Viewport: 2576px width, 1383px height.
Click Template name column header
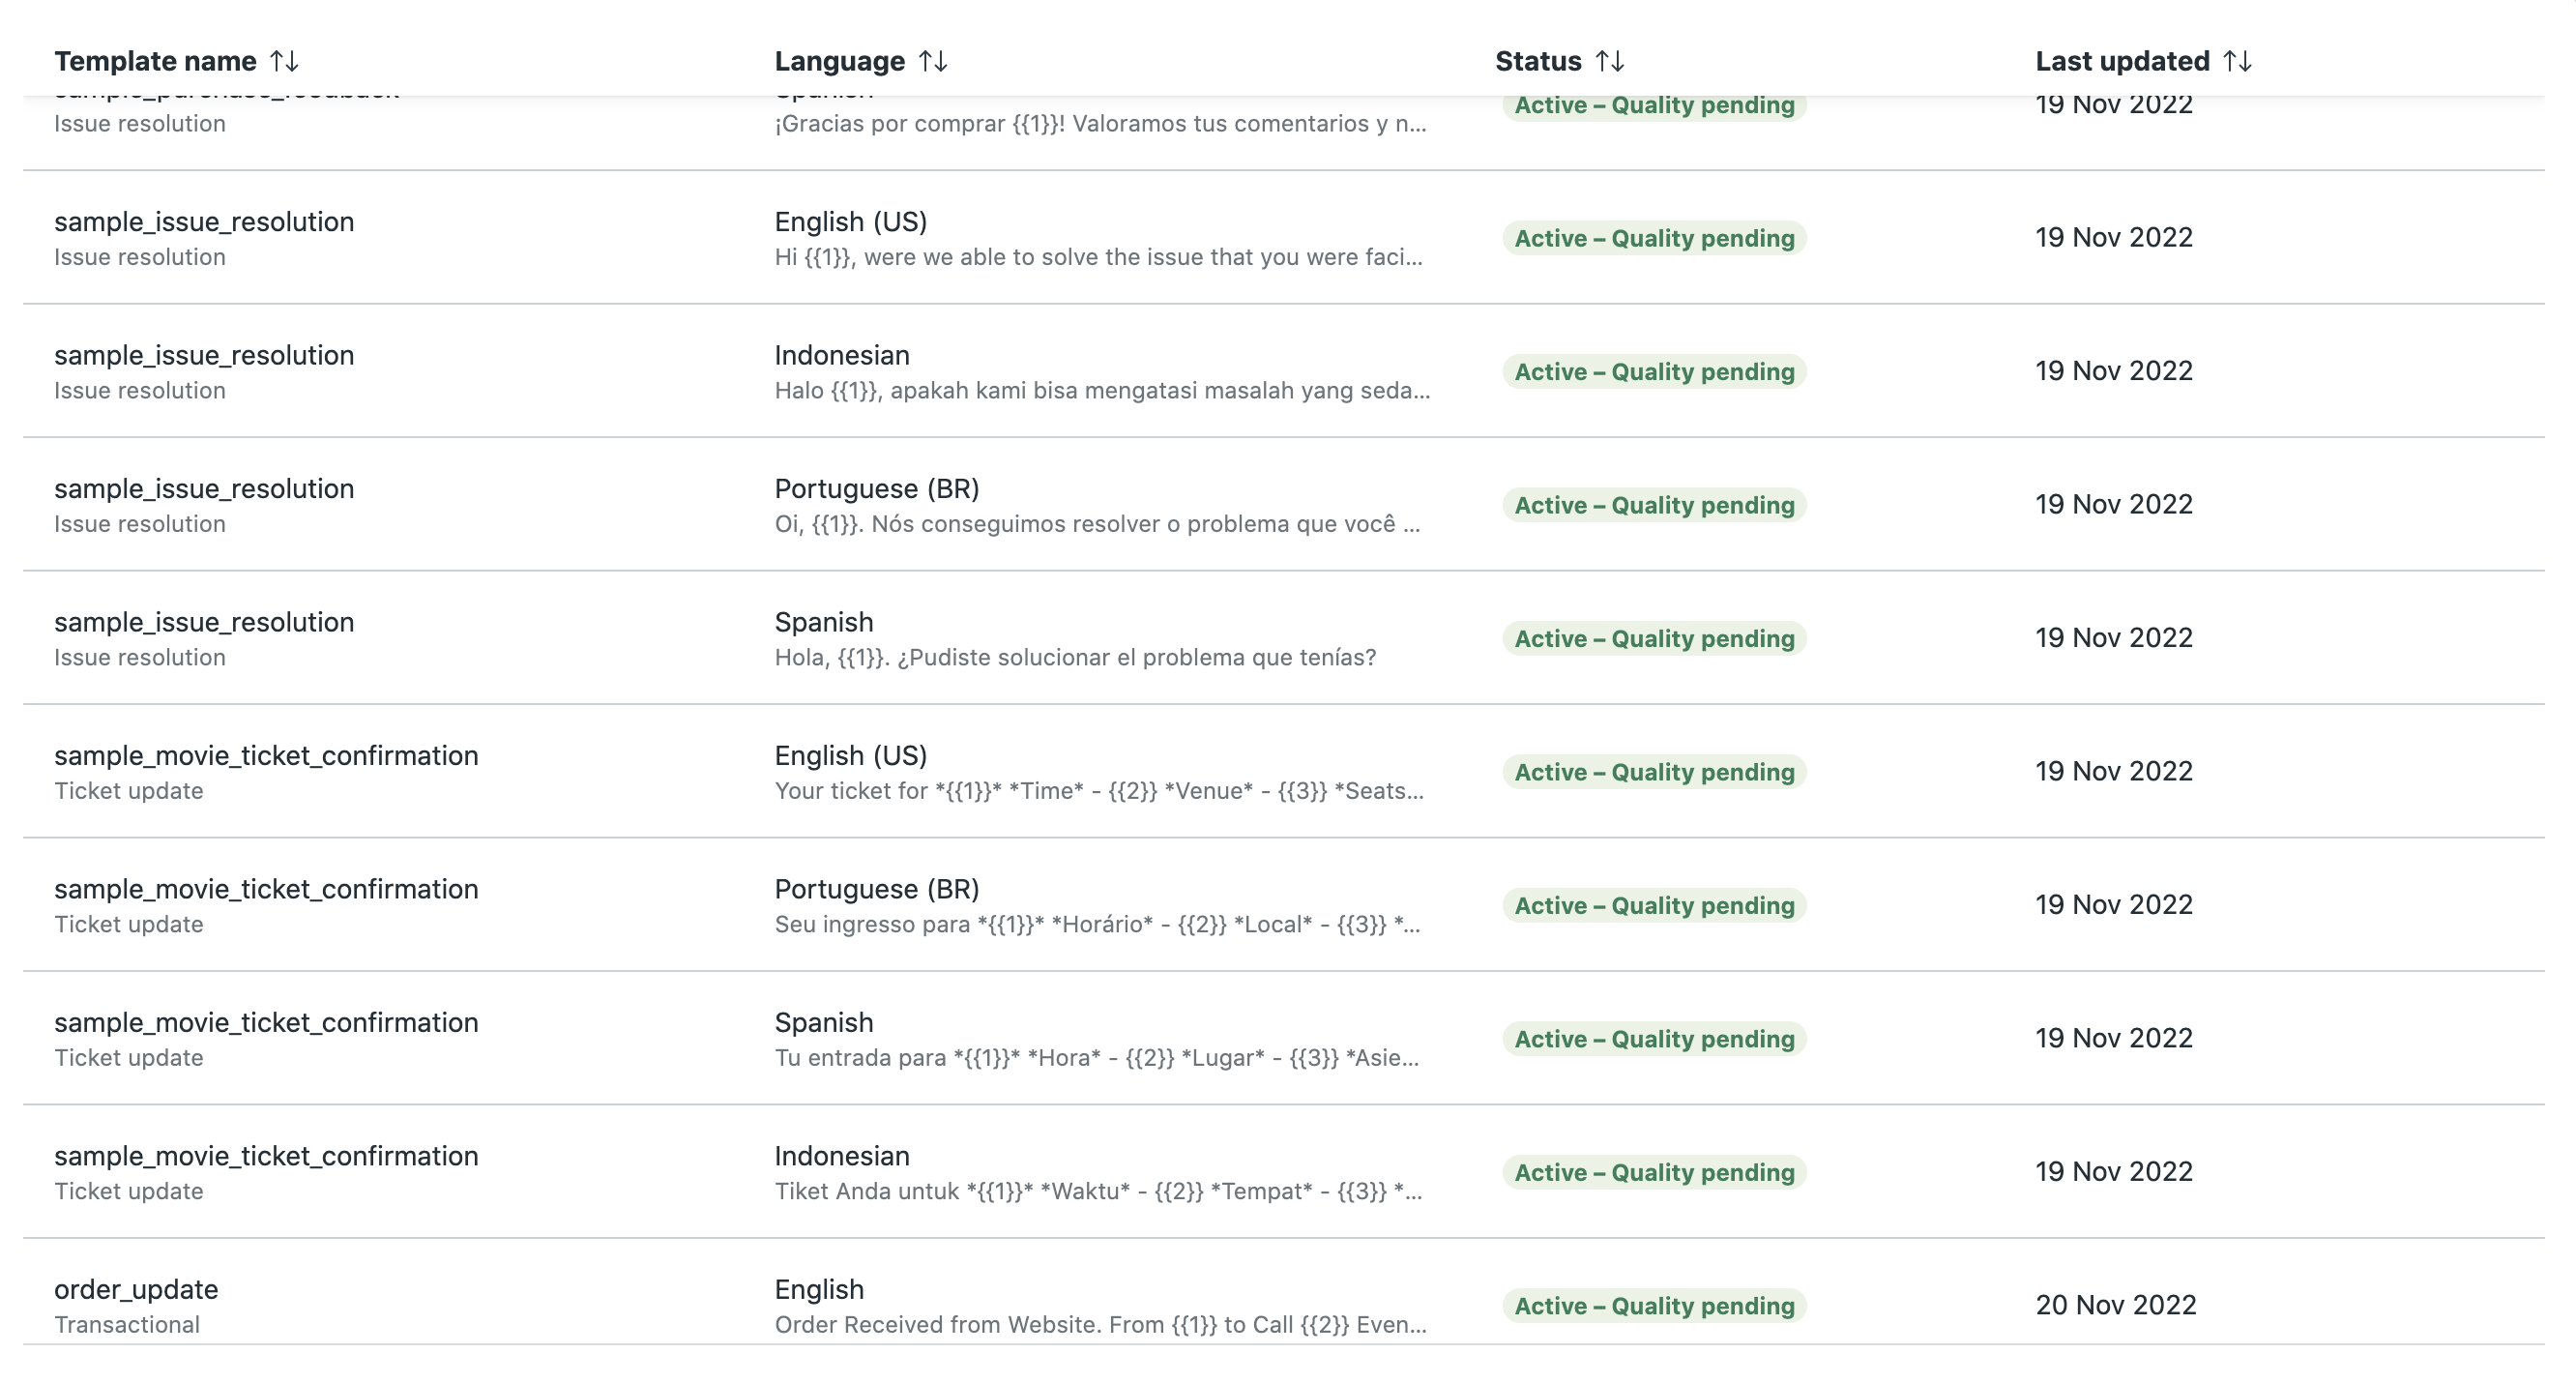point(155,61)
